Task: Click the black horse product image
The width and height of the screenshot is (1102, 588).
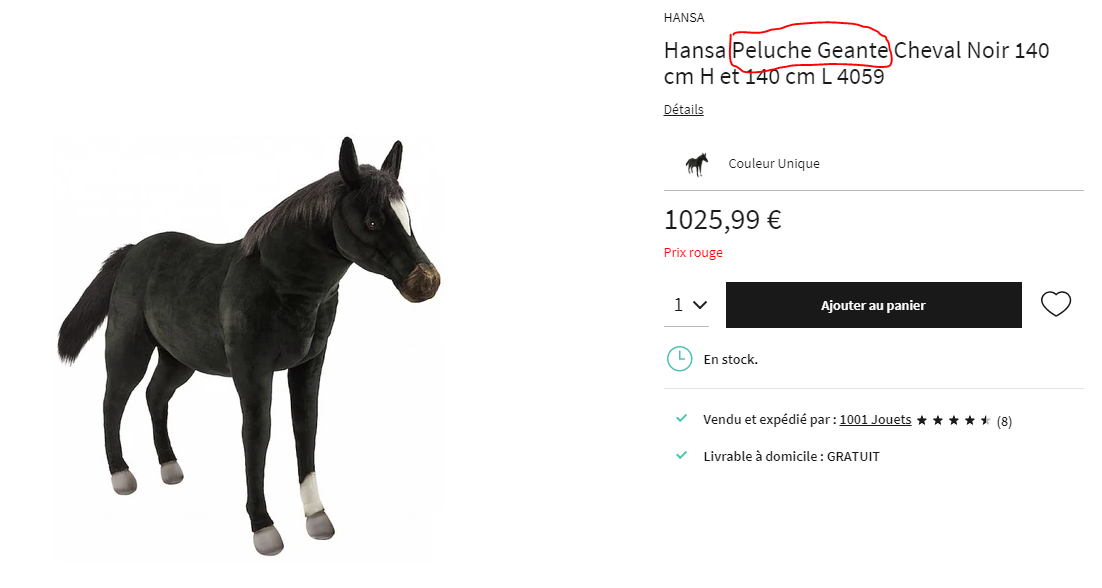Action: click(x=249, y=347)
